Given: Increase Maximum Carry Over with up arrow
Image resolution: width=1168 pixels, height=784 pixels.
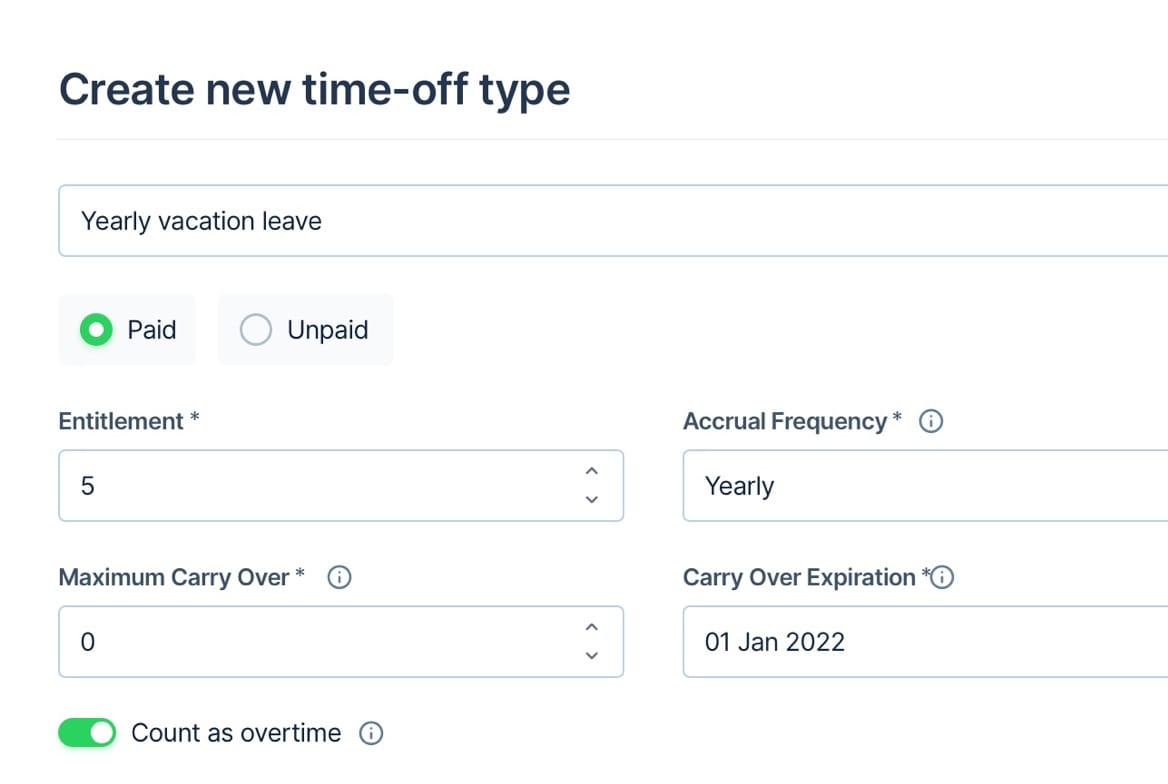Looking at the screenshot, I should tap(591, 626).
